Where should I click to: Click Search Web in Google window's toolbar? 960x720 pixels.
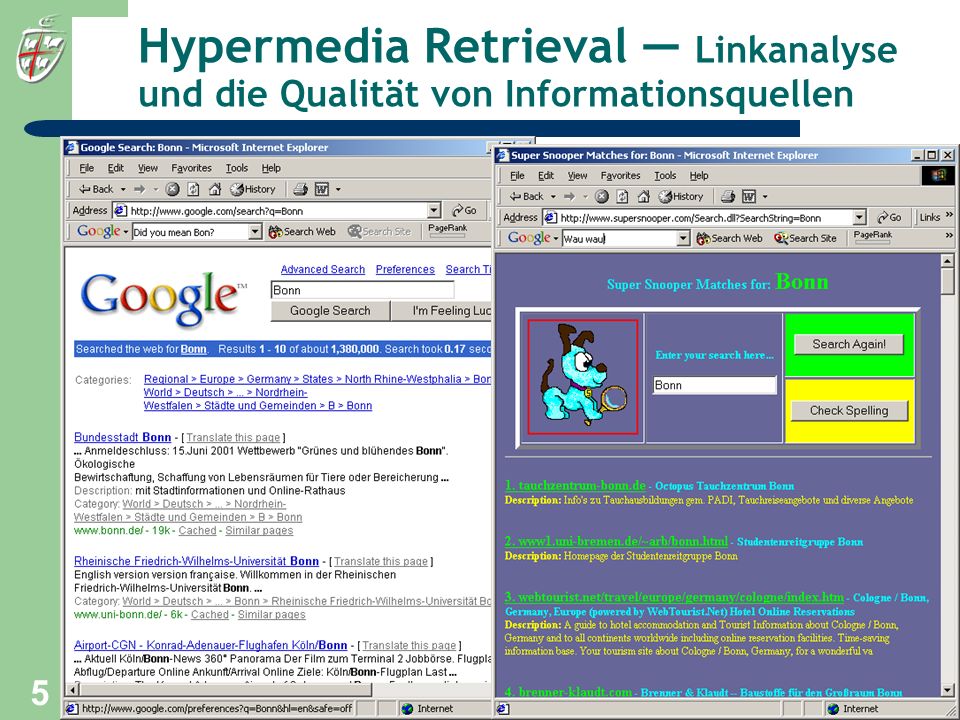click(x=302, y=231)
